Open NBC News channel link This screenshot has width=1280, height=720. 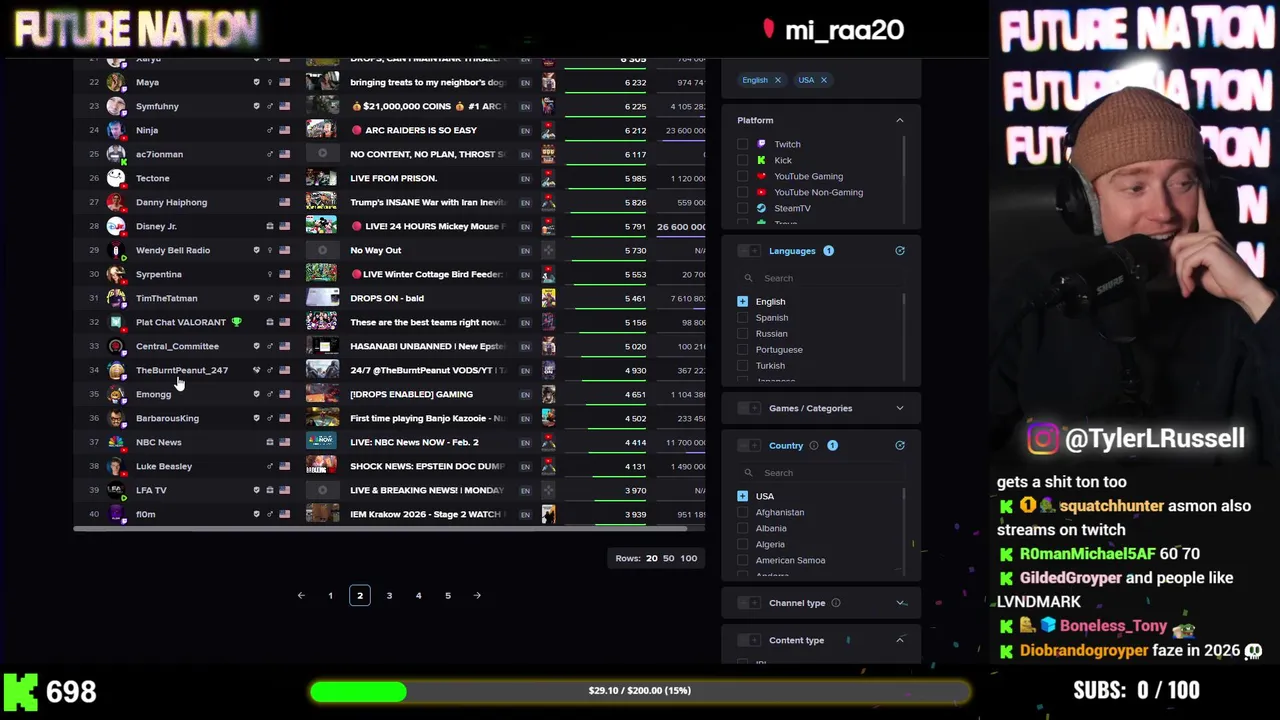[x=158, y=442]
